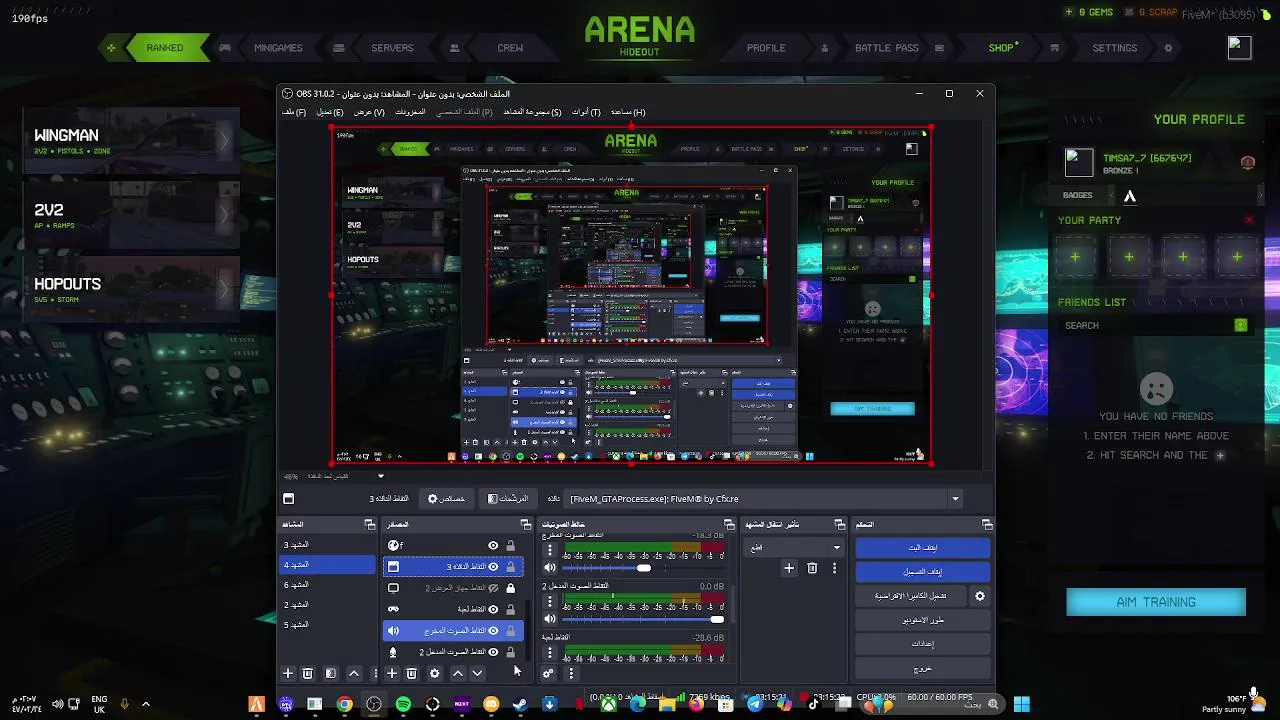Screen dimensions: 1280x720
Task: Toggle visibility of the audio output capture source
Action: (x=493, y=631)
